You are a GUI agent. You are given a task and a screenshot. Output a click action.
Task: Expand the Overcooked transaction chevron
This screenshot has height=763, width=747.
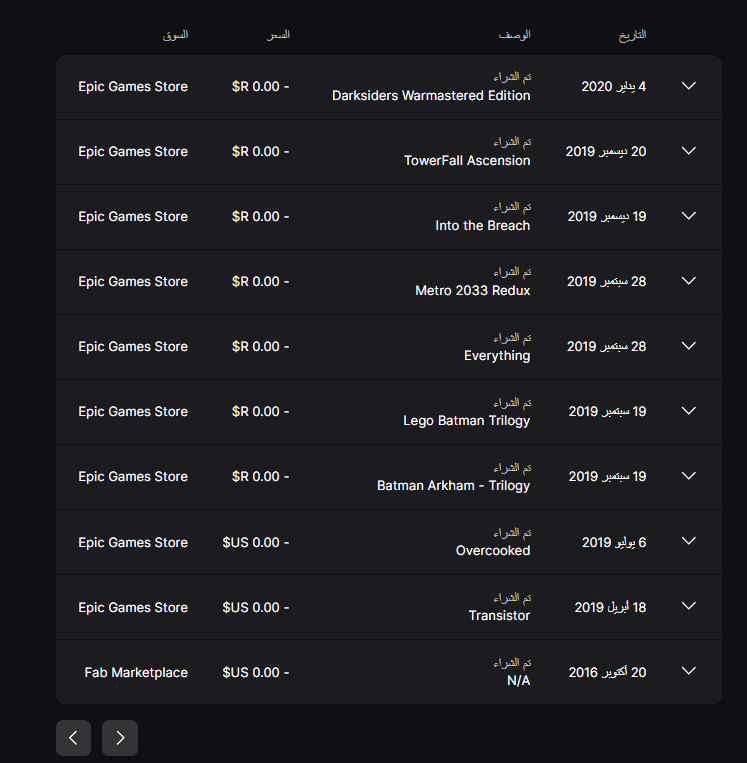pos(689,541)
